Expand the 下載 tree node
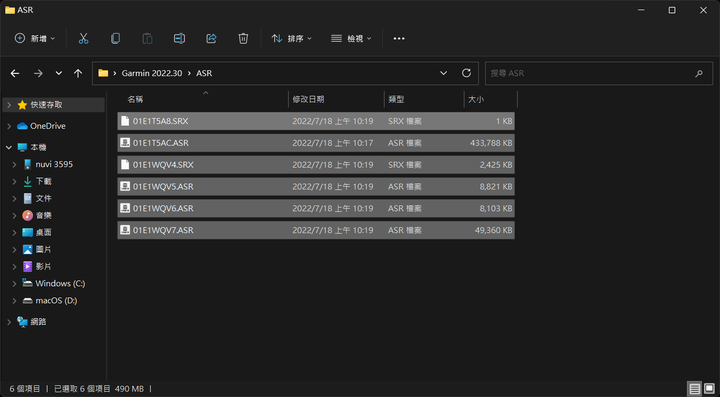The image size is (720, 397). [x=15, y=182]
